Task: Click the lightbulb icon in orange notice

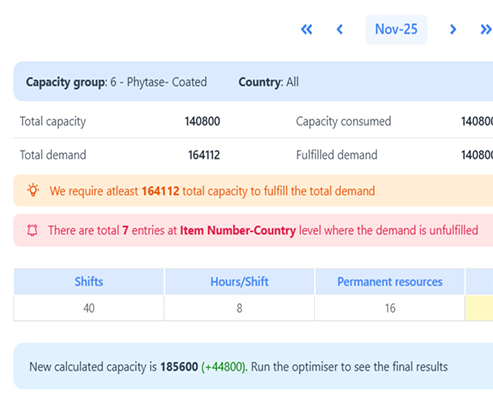Action: (33, 190)
